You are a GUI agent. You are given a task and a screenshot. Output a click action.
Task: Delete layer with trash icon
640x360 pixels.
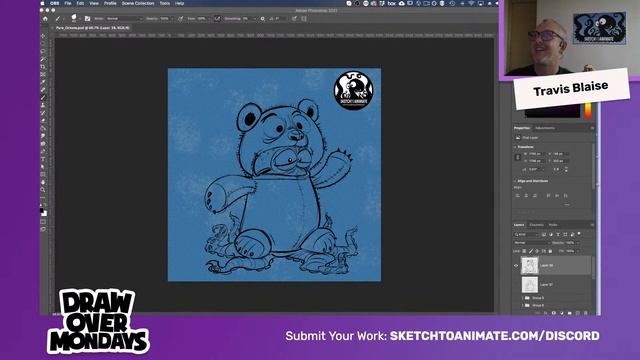tap(586, 313)
